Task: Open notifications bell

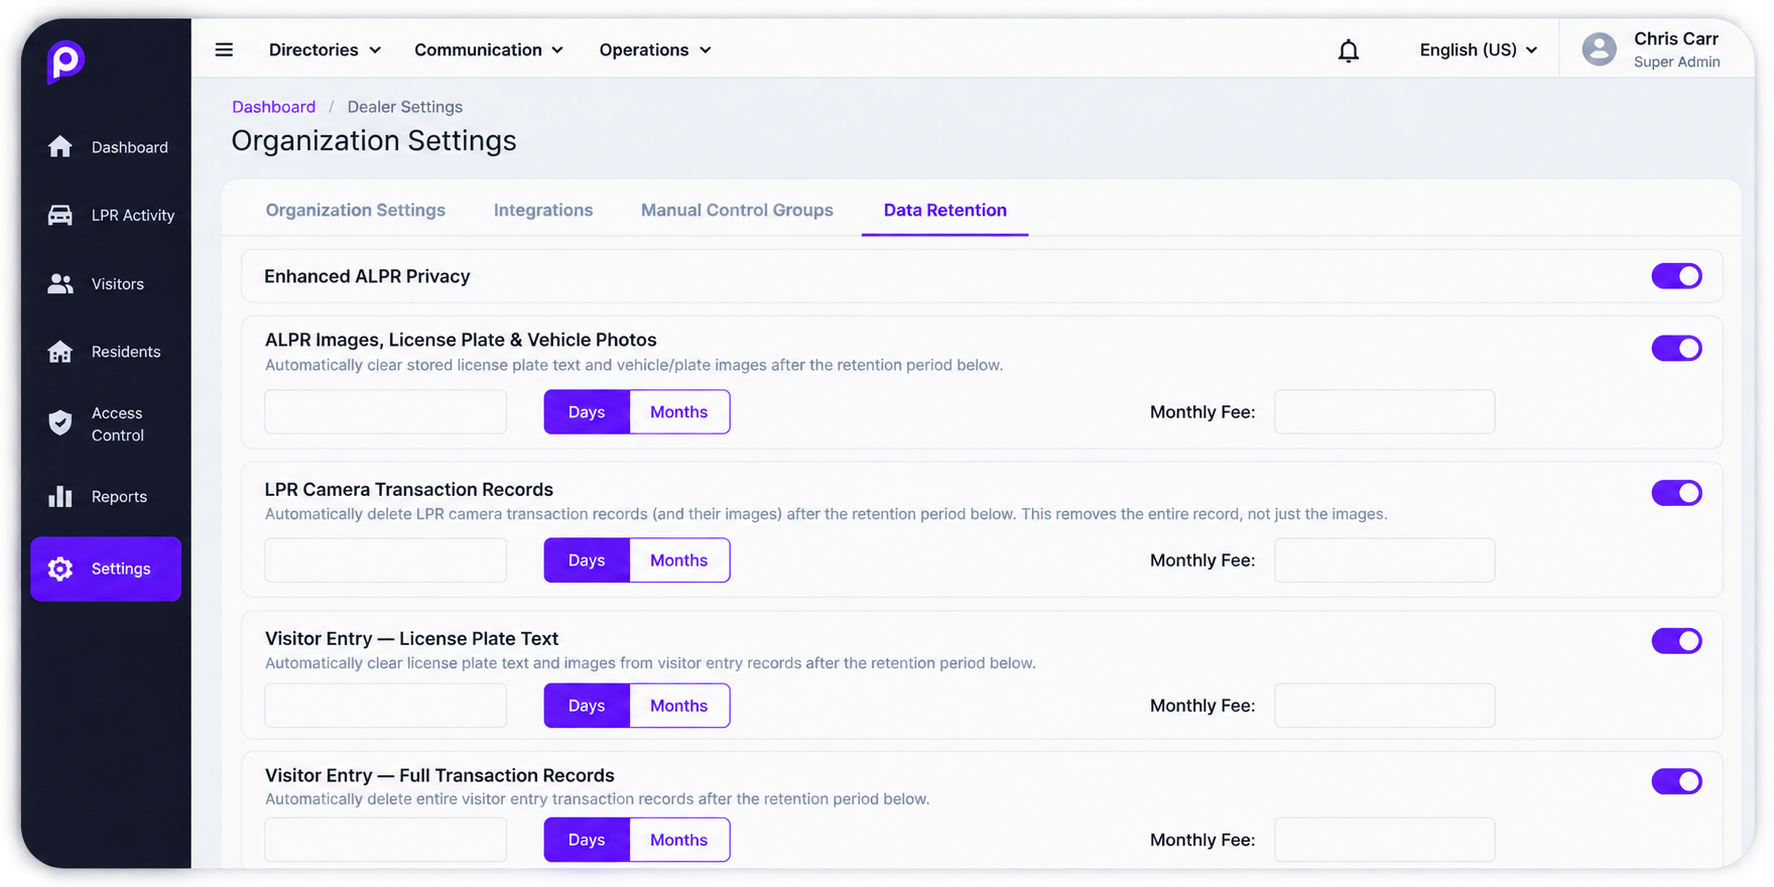Action: (x=1348, y=50)
